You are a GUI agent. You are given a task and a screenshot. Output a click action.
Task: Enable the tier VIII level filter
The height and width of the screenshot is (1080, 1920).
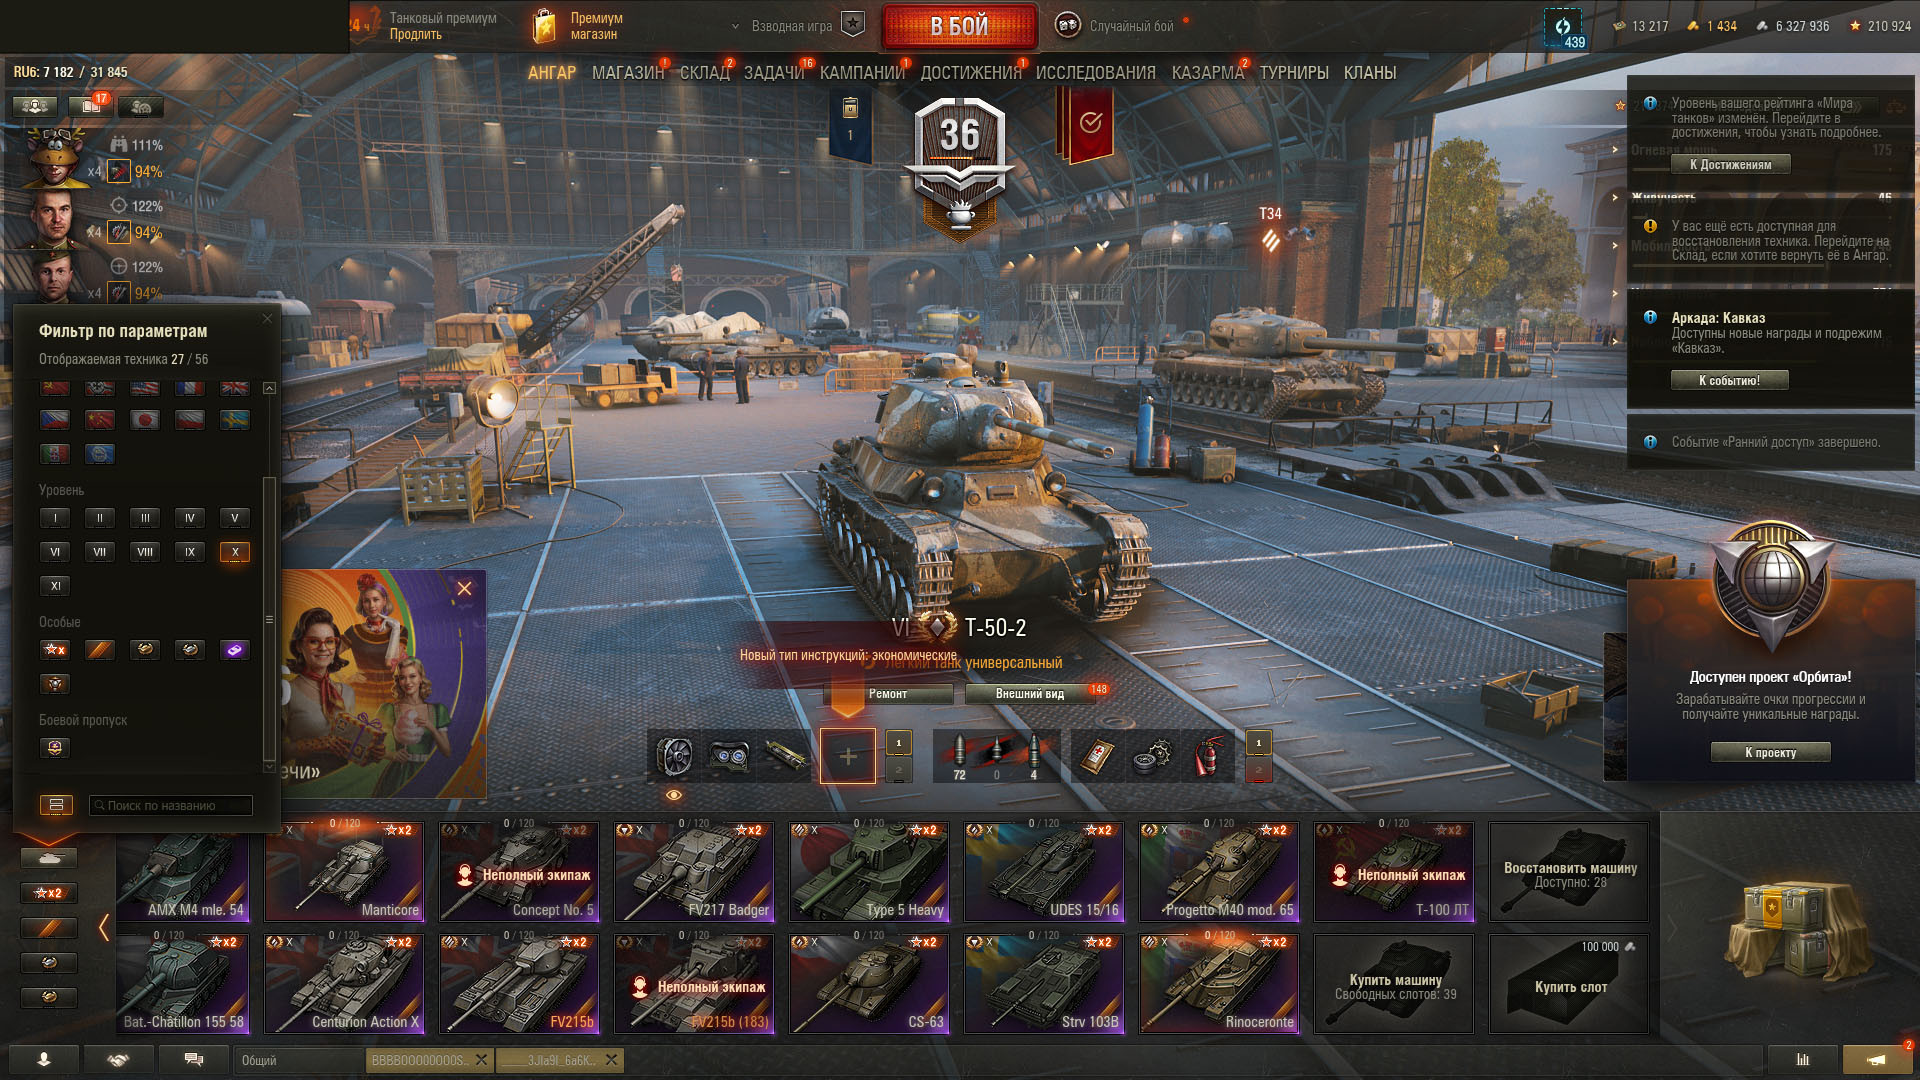coord(145,552)
